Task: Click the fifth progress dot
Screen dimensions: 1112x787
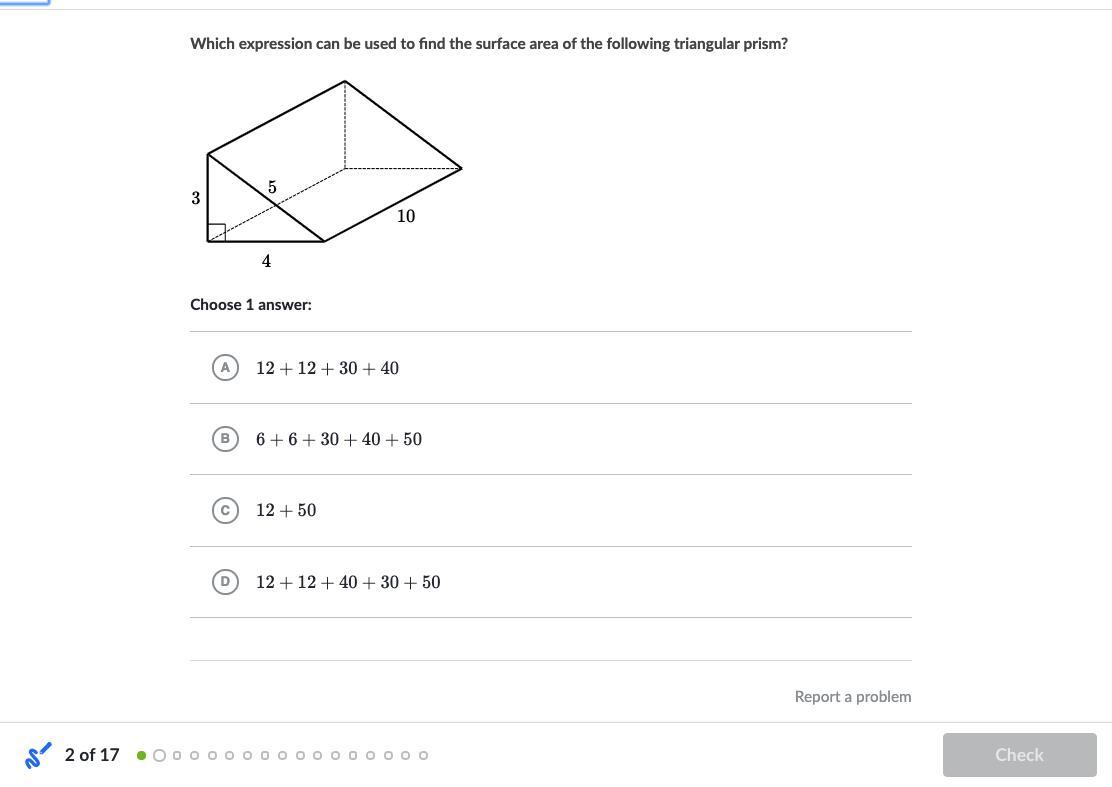Action: [212, 755]
